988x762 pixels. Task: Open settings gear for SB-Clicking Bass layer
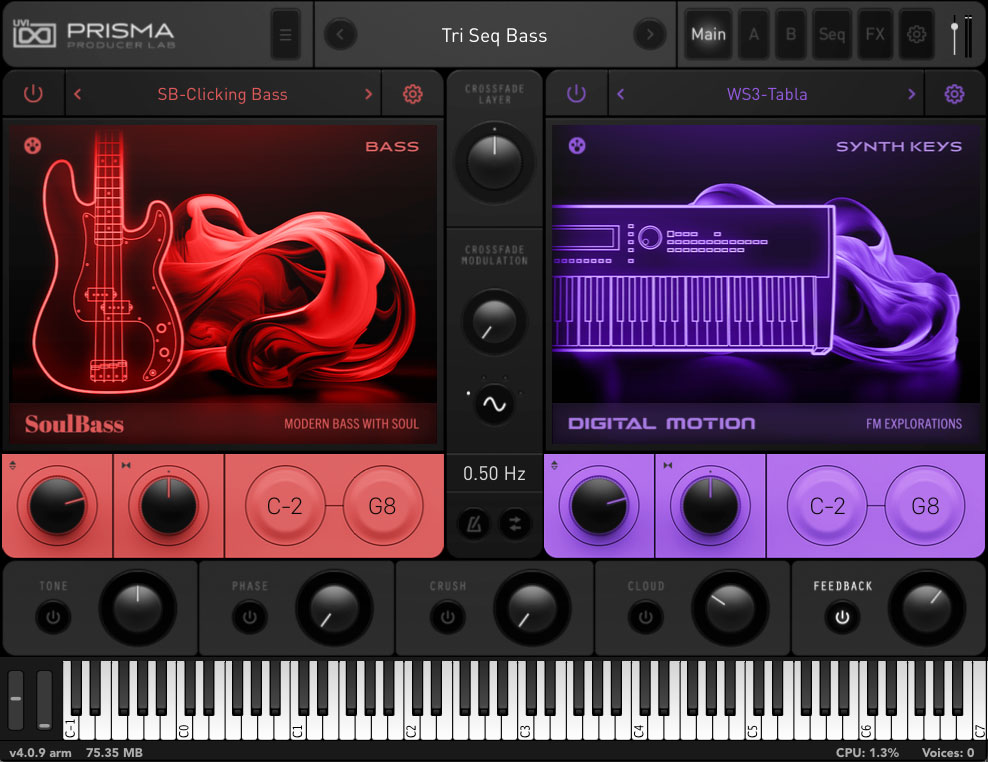click(413, 94)
